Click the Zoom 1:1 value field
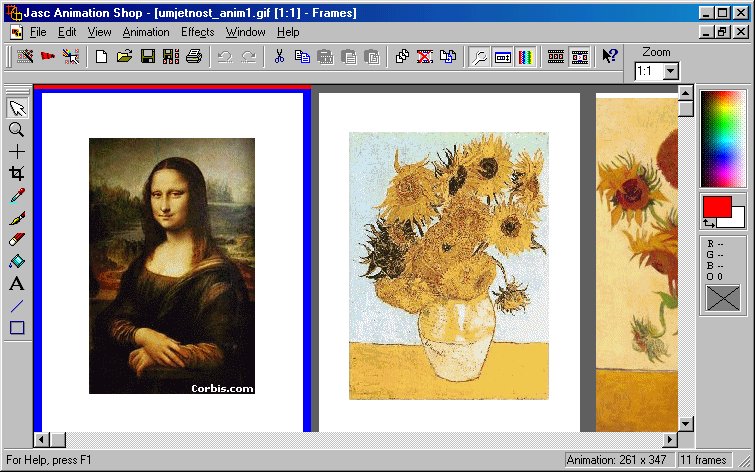 tap(649, 72)
